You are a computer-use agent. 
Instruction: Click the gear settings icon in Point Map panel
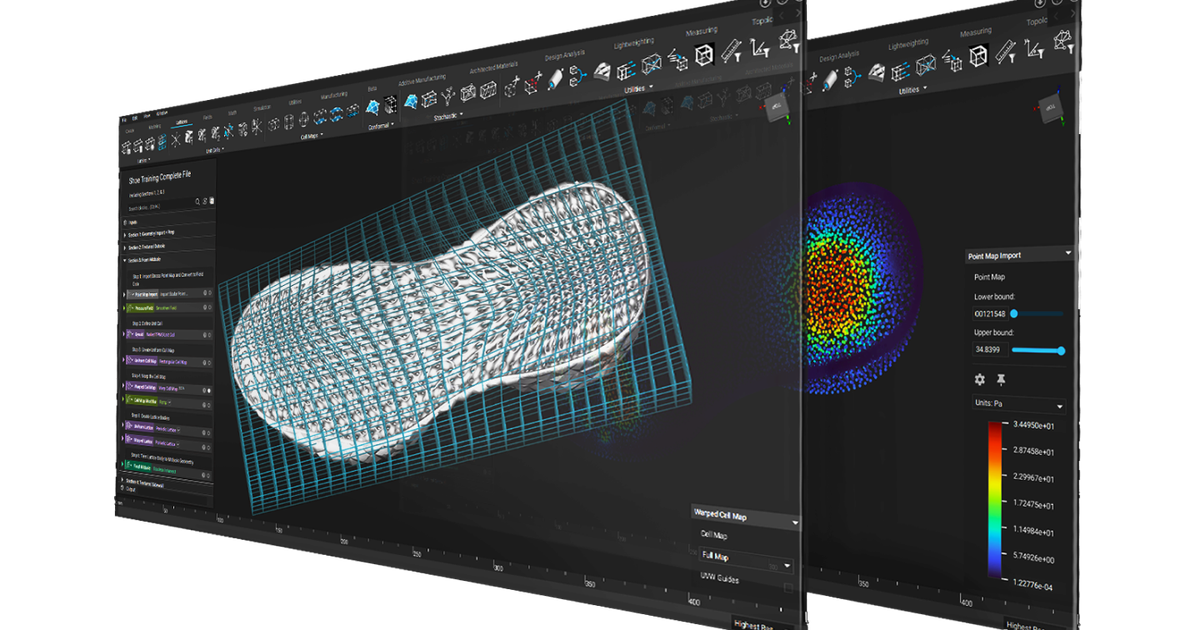point(980,380)
